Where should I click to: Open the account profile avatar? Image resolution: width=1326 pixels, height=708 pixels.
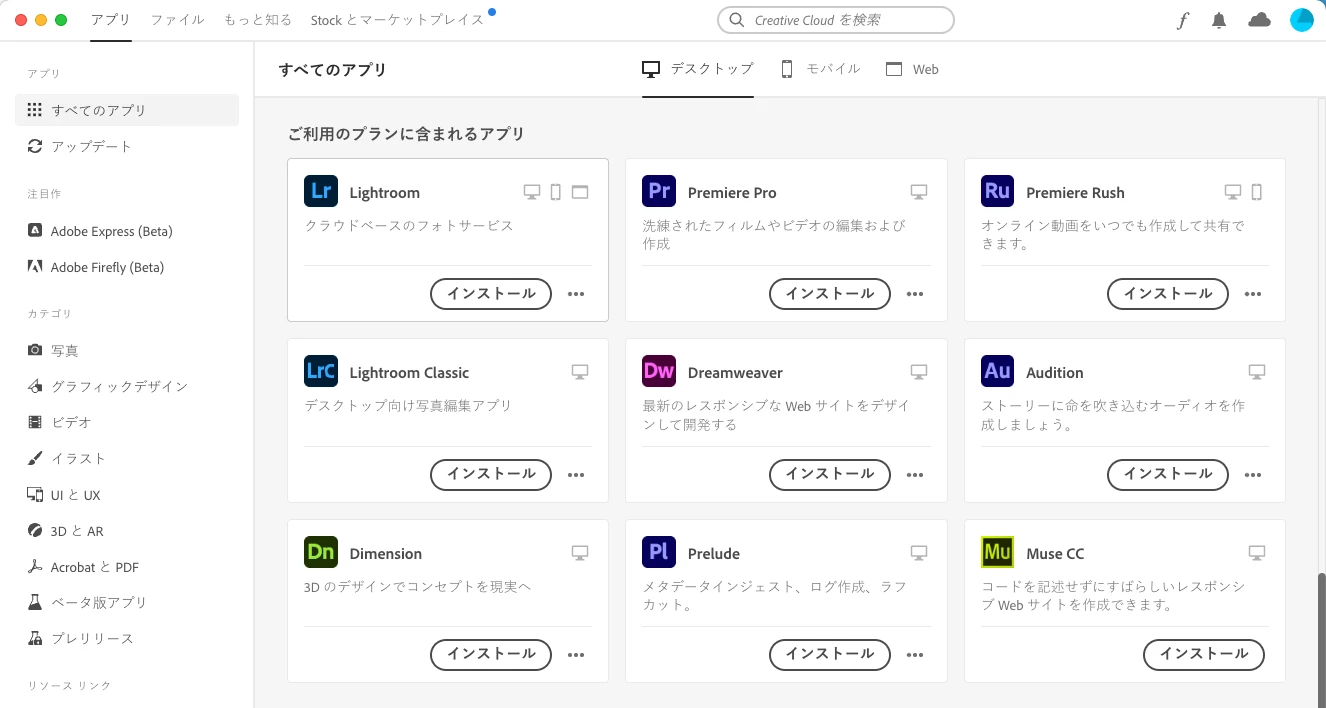(x=1301, y=20)
